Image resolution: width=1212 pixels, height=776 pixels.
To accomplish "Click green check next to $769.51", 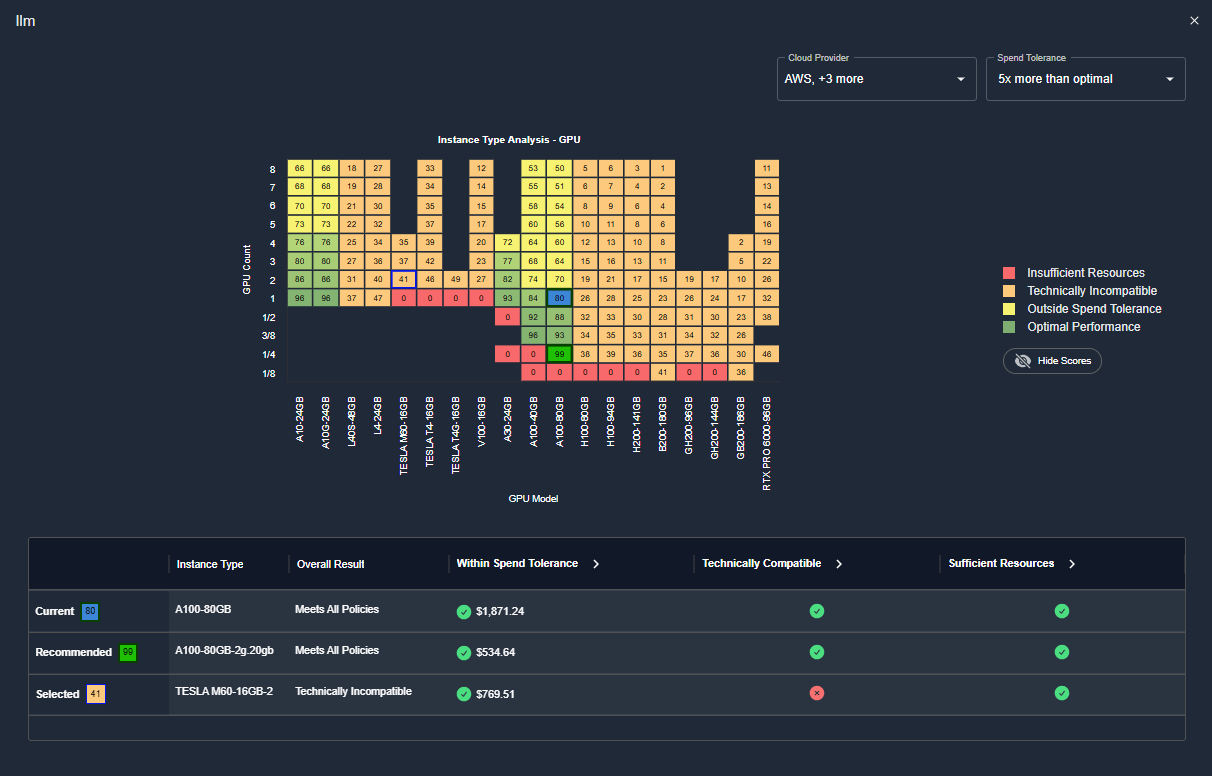I will [464, 694].
